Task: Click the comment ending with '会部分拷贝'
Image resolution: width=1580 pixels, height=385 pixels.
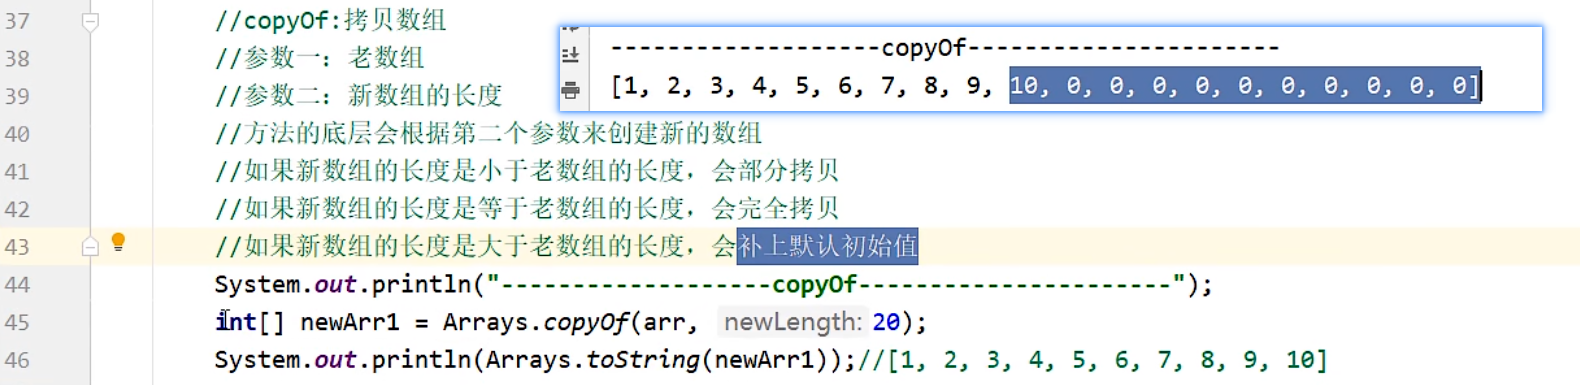Action: point(527,171)
